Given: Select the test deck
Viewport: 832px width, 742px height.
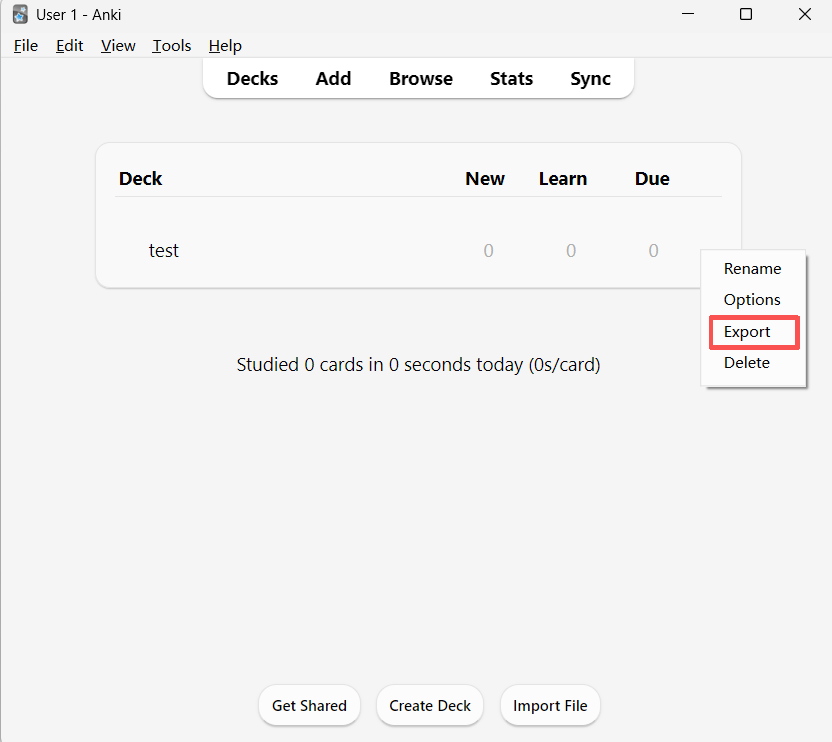Looking at the screenshot, I should tap(163, 251).
